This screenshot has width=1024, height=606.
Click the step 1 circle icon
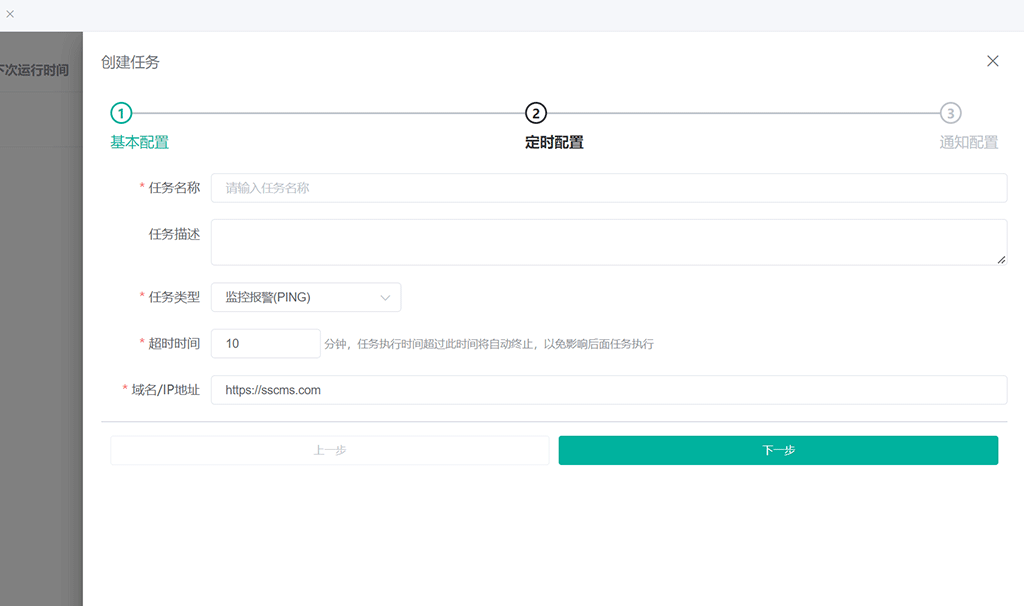coord(121,113)
